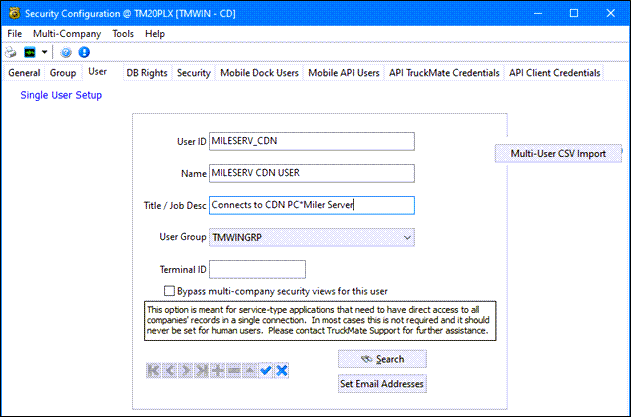Viewport: 631px width, 417px height.
Task: Click the question mark help icon
Action: pos(66,52)
